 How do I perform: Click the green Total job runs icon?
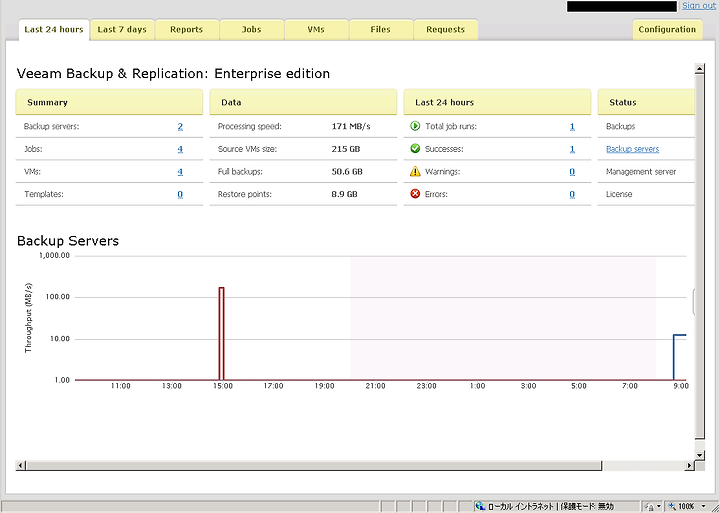click(x=415, y=126)
